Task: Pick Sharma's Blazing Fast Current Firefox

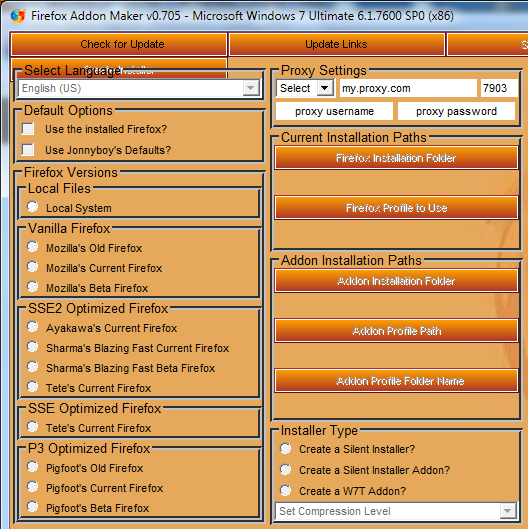Action: [x=32, y=346]
